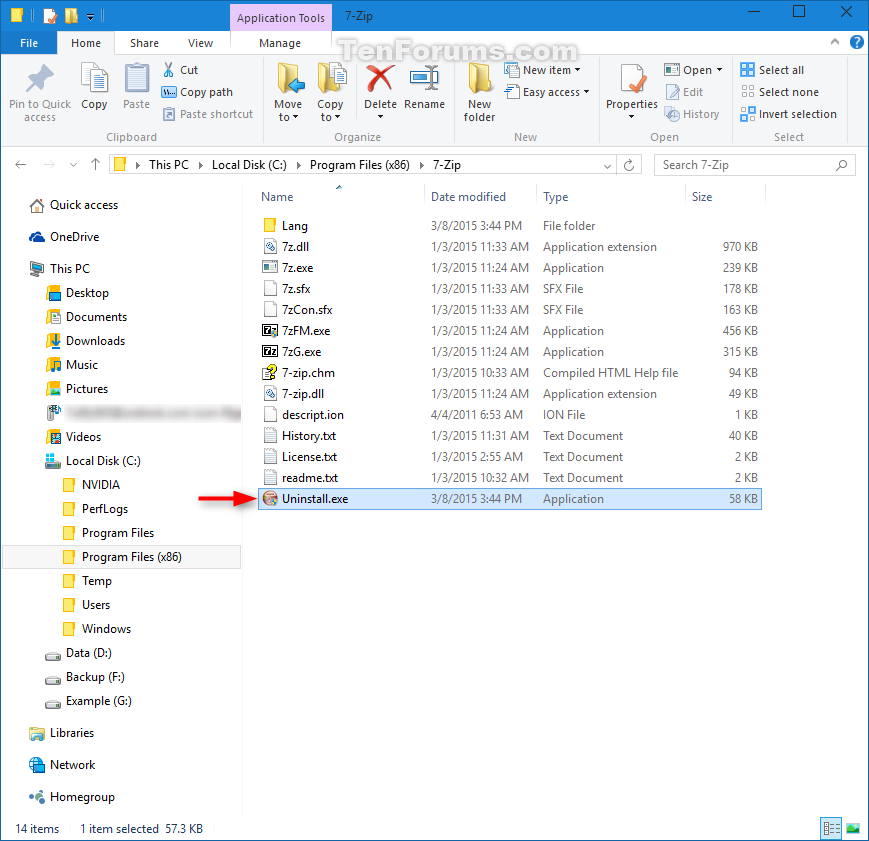Switch to the Home tab
Image resolution: width=869 pixels, height=841 pixels.
(x=86, y=43)
